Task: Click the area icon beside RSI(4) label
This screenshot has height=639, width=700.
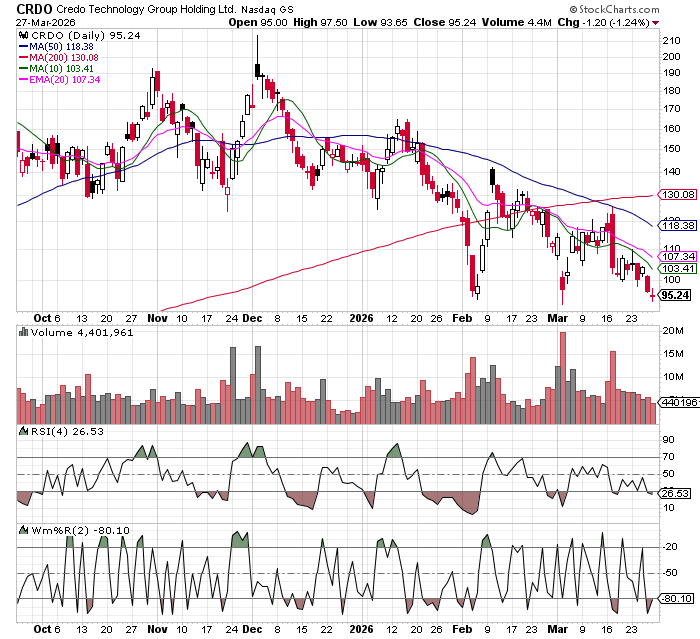Action: tap(23, 431)
